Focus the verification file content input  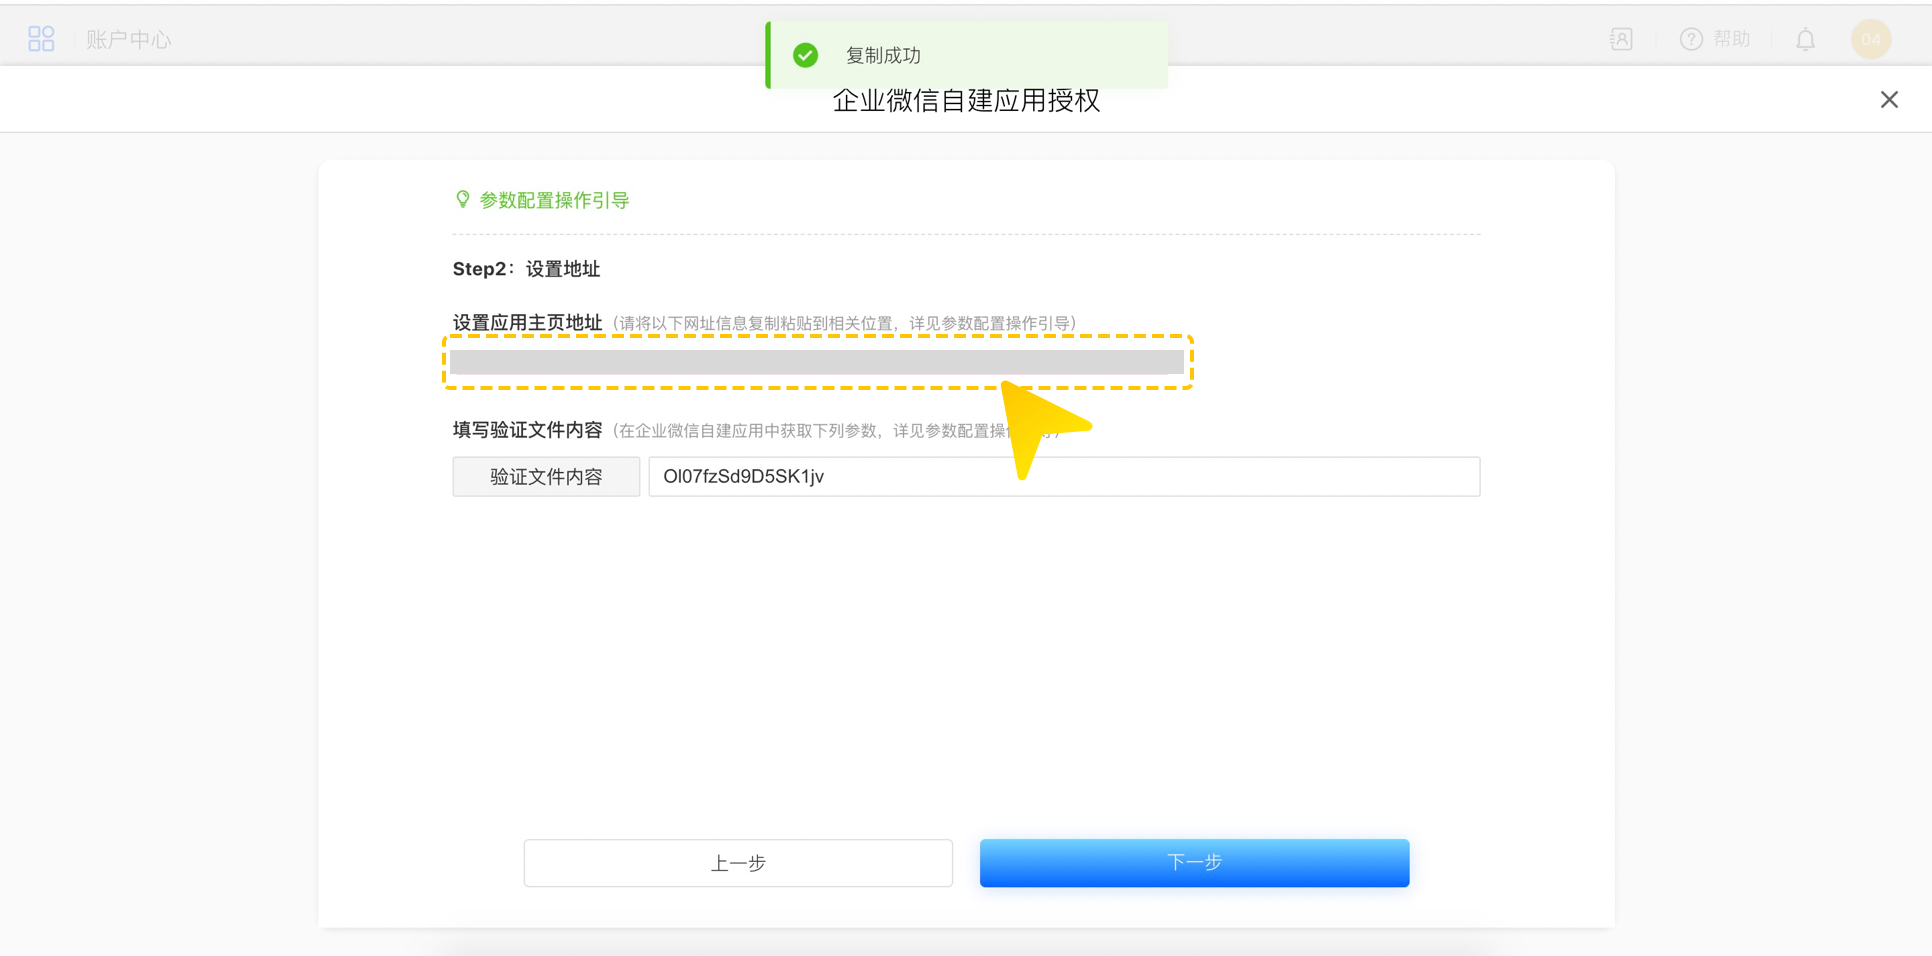[1063, 477]
